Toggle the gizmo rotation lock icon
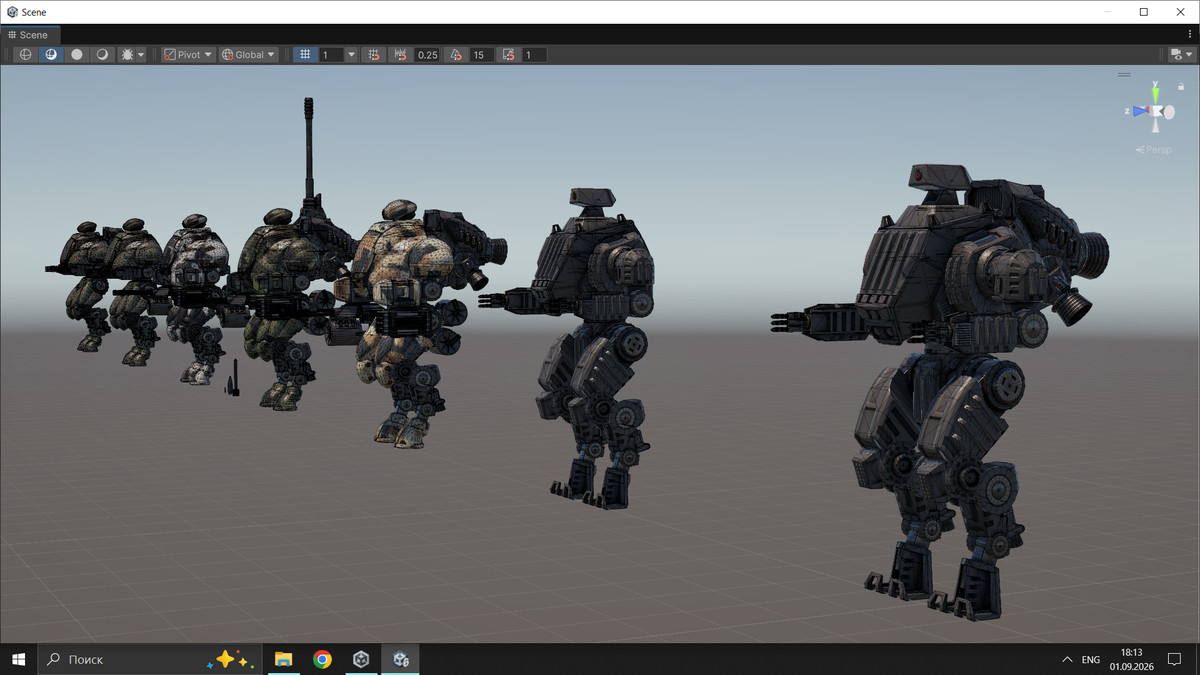The height and width of the screenshot is (675, 1200). pyautogui.click(x=1181, y=86)
